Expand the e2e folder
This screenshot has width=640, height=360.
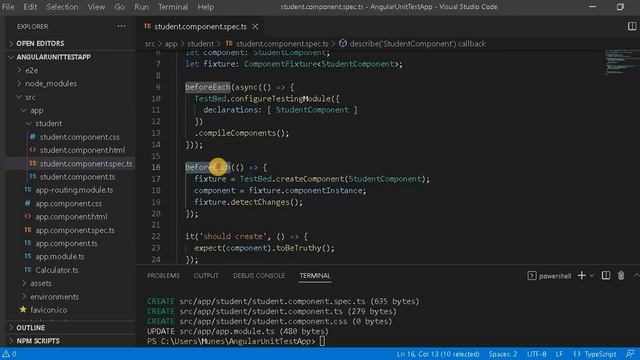pyautogui.click(x=31, y=71)
